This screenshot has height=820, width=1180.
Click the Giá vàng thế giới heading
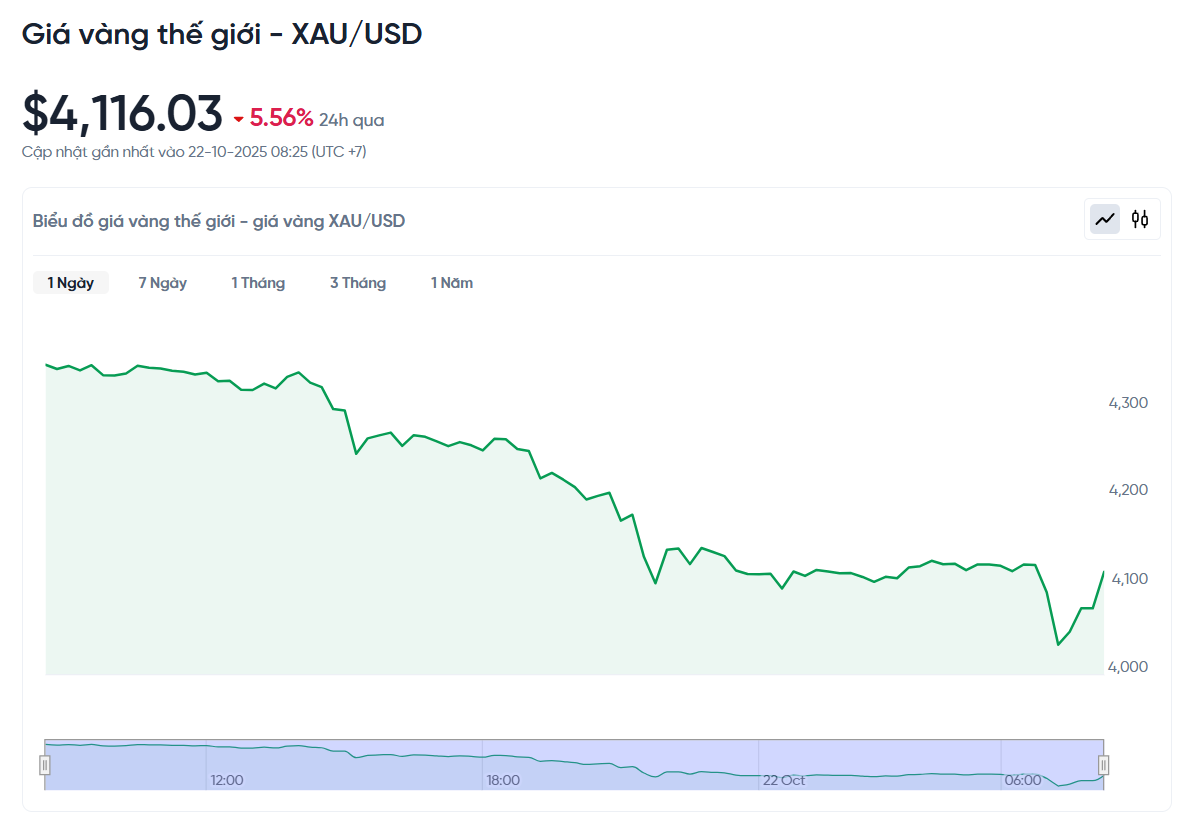[x=222, y=33]
